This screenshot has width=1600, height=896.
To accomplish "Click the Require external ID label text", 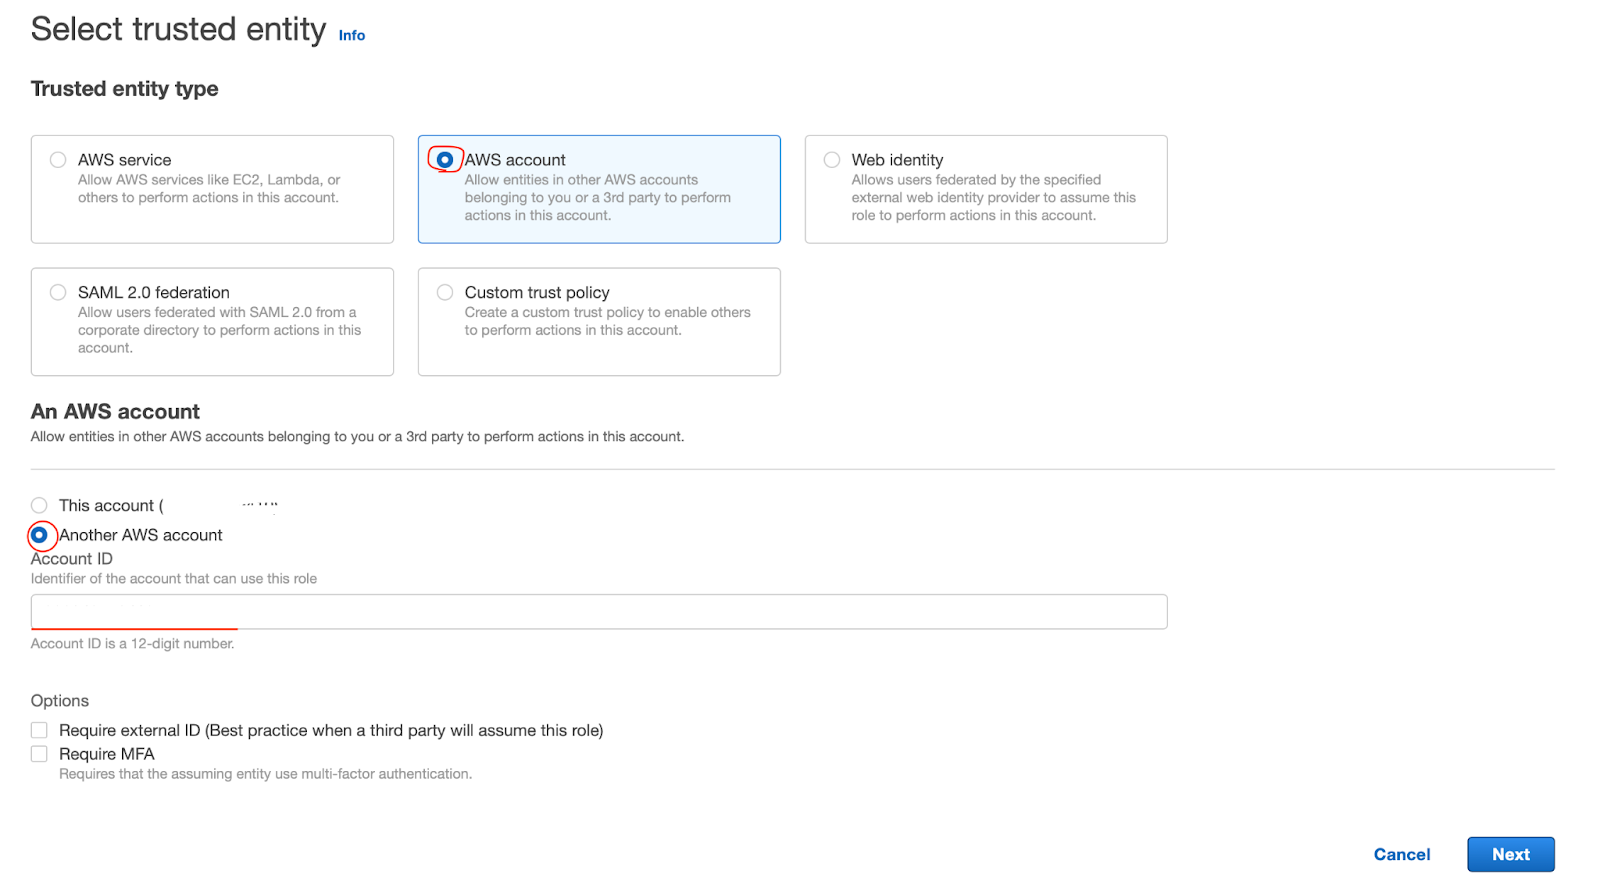I will [330, 731].
